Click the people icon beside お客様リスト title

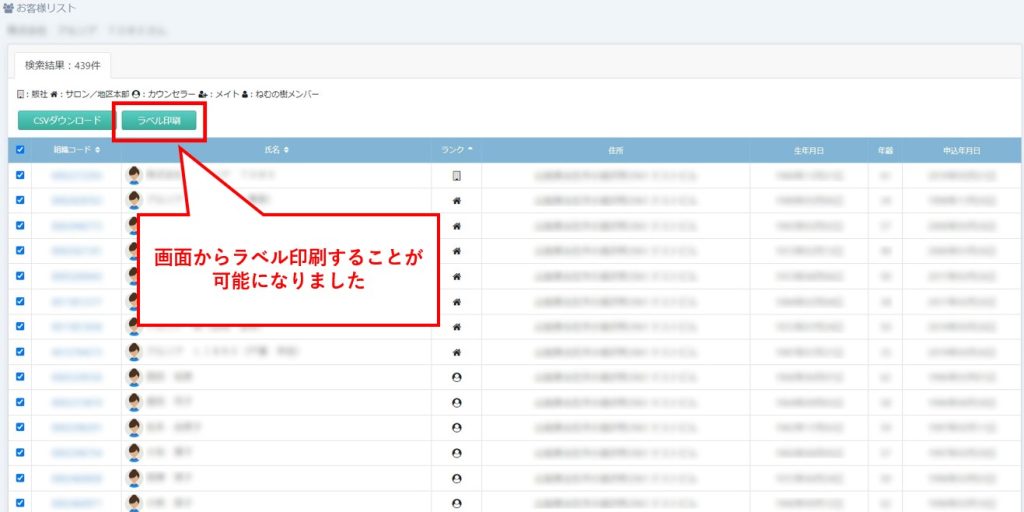click(x=8, y=8)
